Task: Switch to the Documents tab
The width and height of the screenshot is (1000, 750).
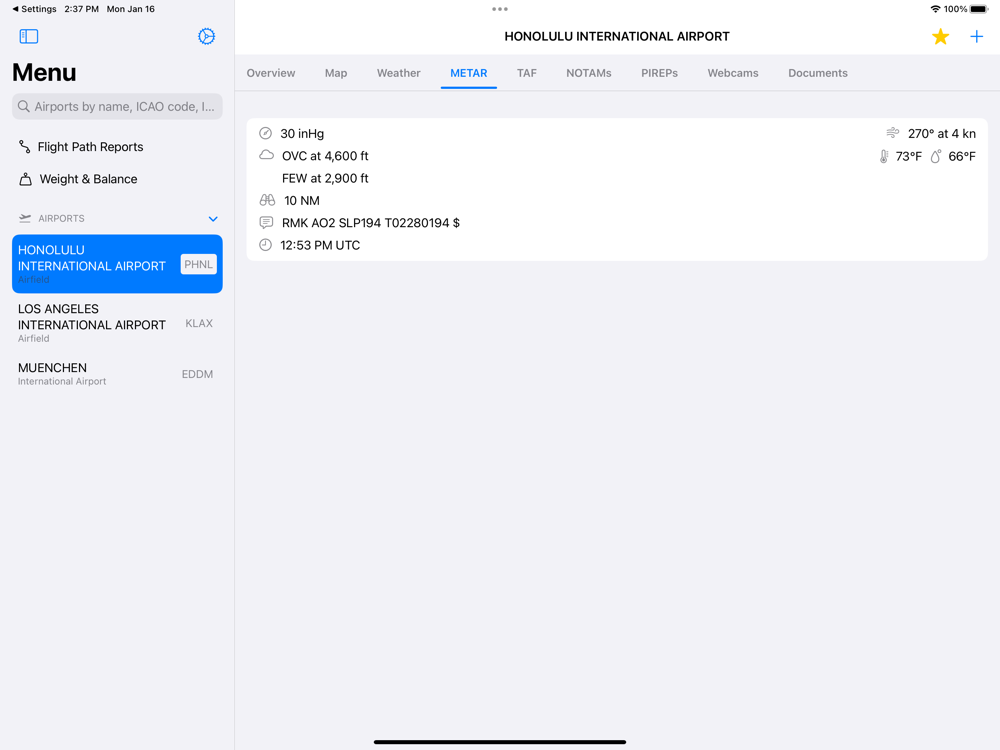Action: tap(818, 73)
